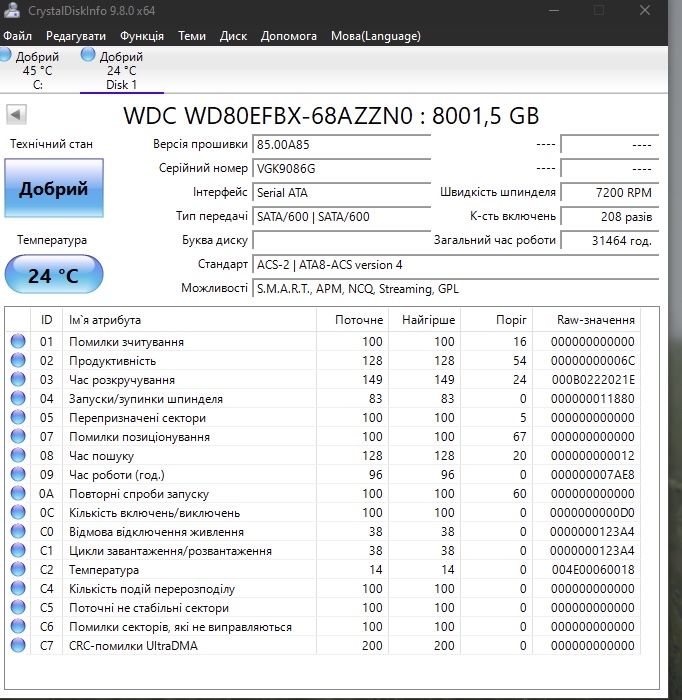Image resolution: width=682 pixels, height=700 pixels.
Task: Click the Raw-значення column header
Action: point(586,320)
